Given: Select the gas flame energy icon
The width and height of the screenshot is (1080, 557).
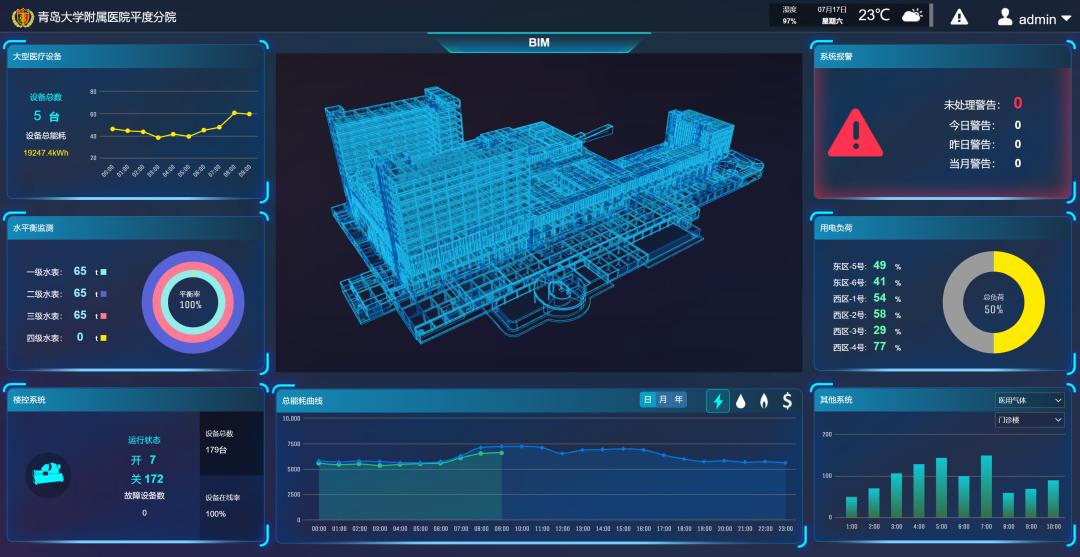Looking at the screenshot, I should click(x=763, y=401).
